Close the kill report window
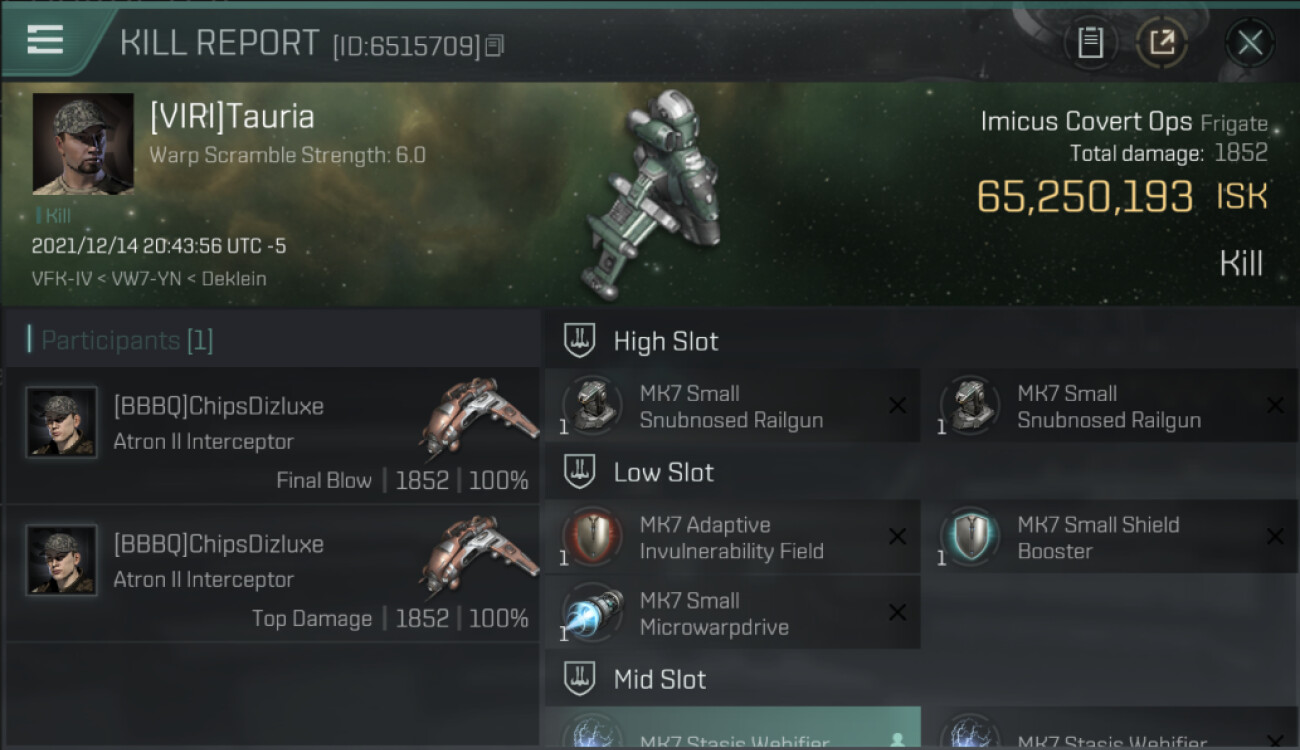Image resolution: width=1300 pixels, height=750 pixels. pos(1250,43)
